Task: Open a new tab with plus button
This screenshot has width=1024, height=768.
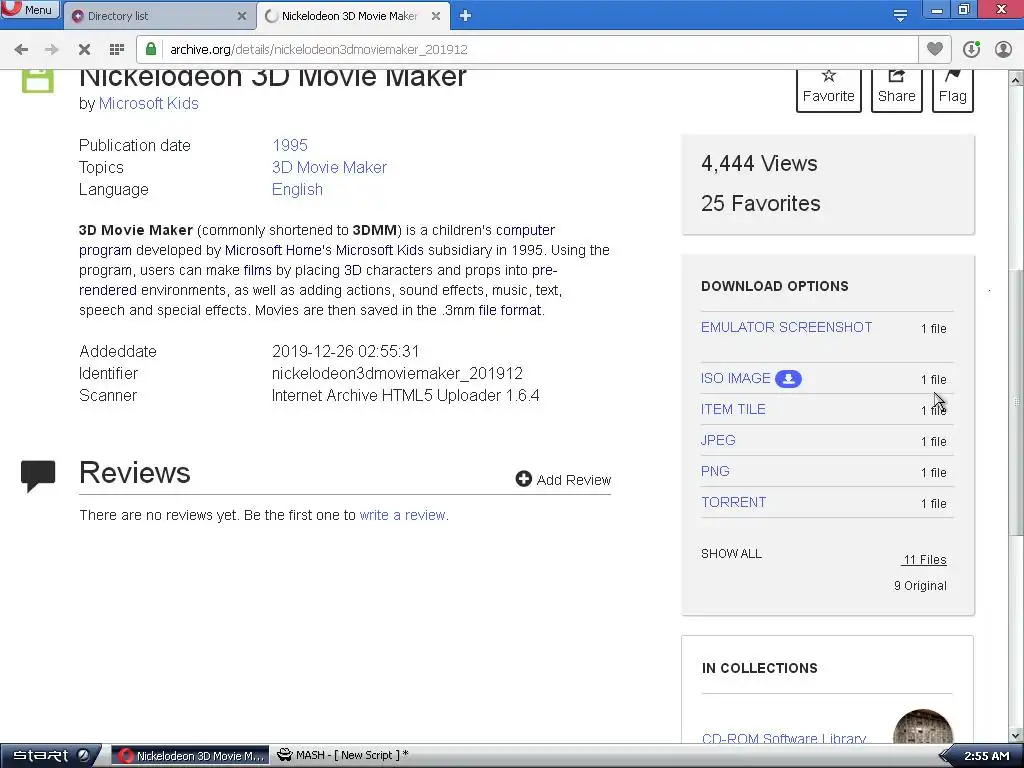Action: [x=465, y=16]
